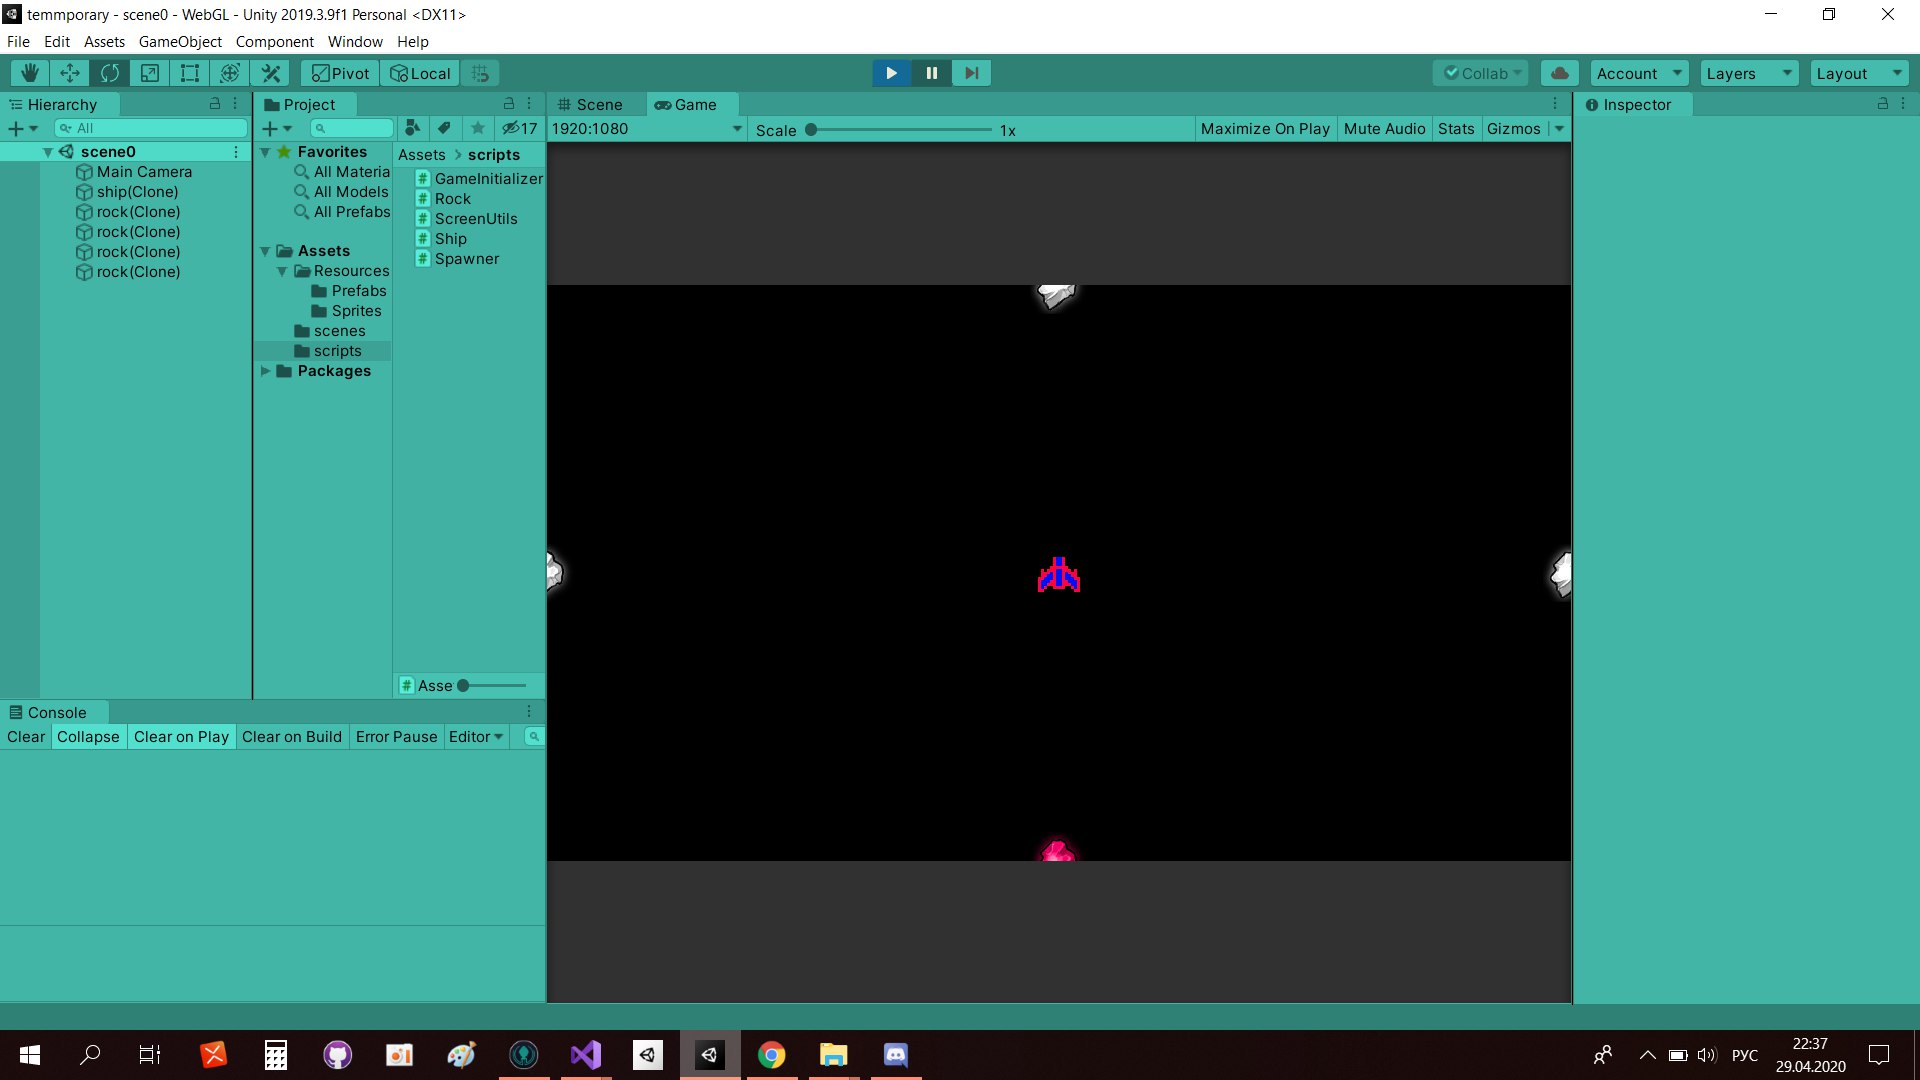1920x1080 pixels.
Task: Open Hierarchy panel options menu
Action: tap(235, 104)
